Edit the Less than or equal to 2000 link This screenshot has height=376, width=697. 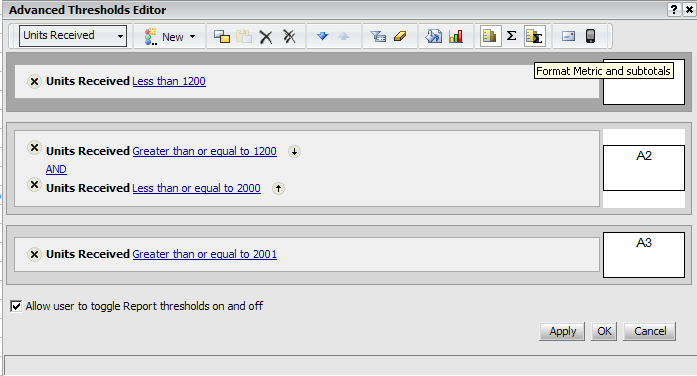tap(196, 188)
